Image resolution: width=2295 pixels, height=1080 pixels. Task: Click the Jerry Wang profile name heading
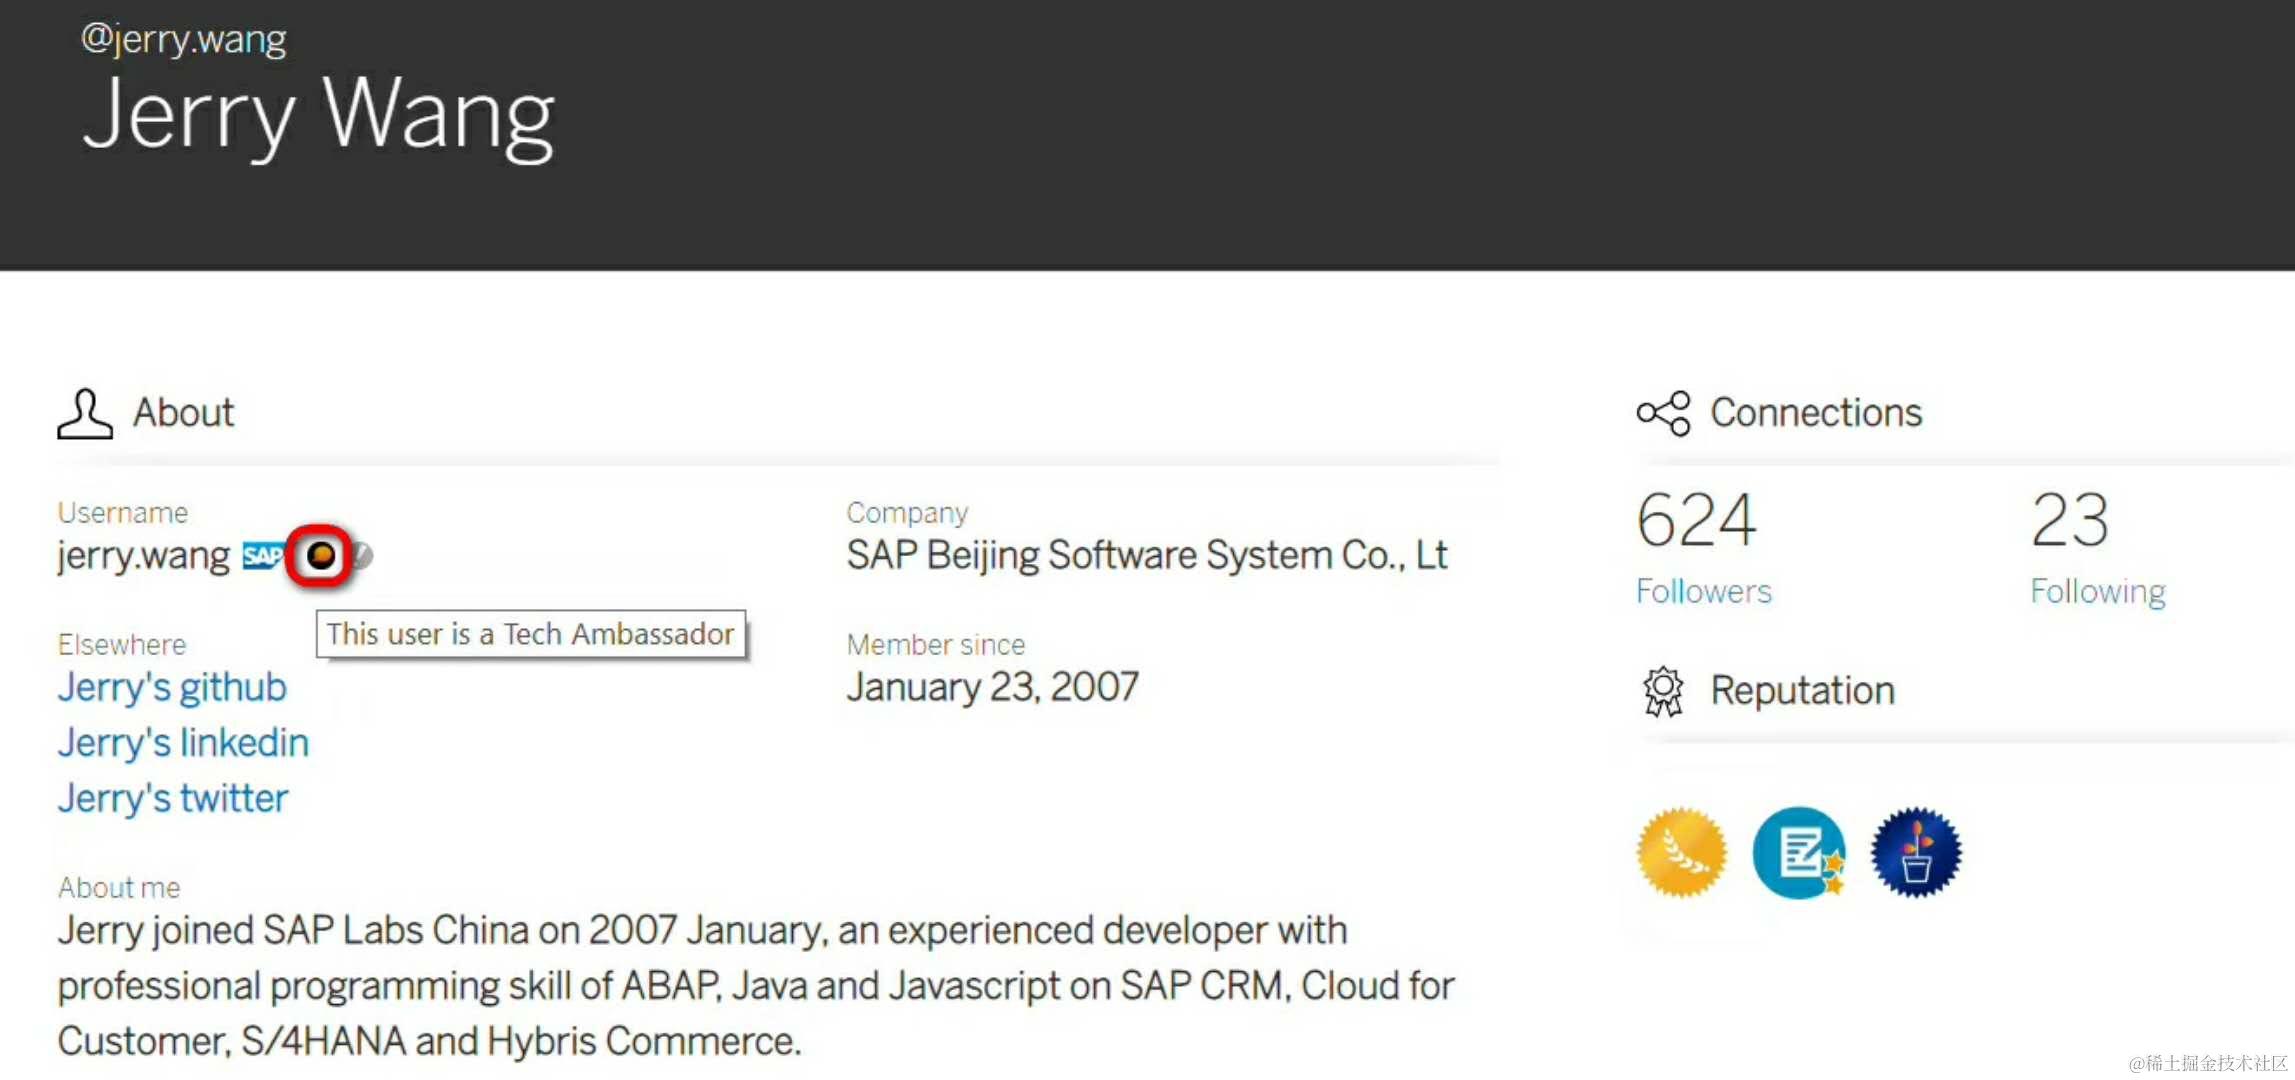tap(318, 117)
